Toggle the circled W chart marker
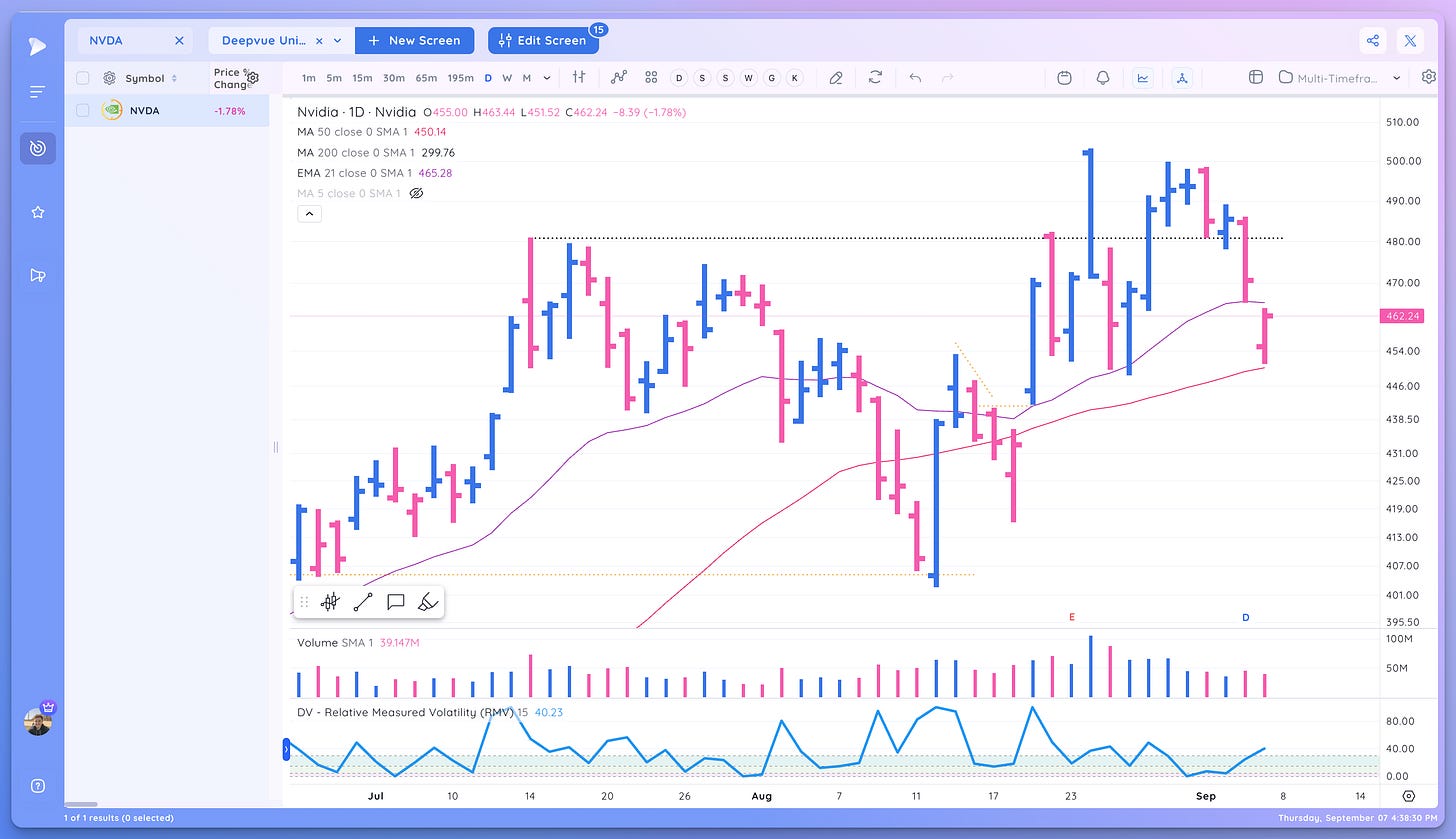This screenshot has width=1456, height=839. (x=748, y=78)
